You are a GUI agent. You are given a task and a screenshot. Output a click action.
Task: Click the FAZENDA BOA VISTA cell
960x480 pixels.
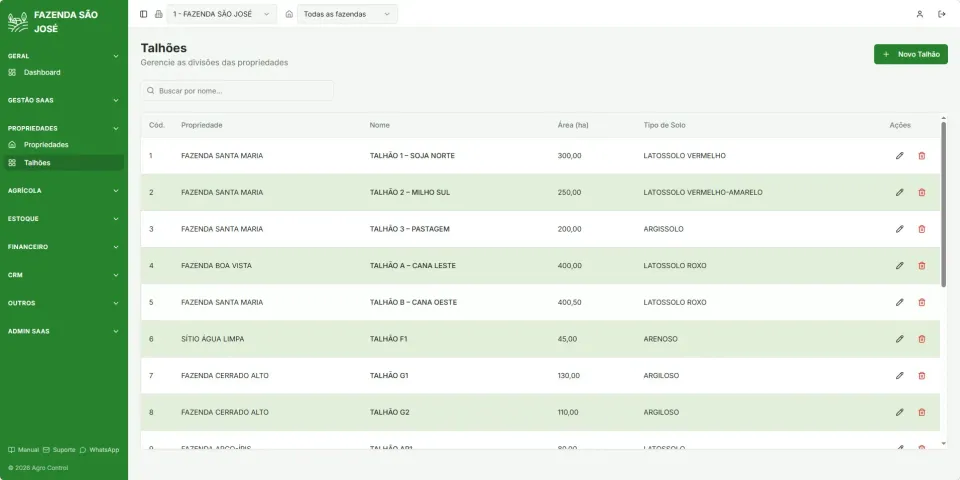point(216,266)
